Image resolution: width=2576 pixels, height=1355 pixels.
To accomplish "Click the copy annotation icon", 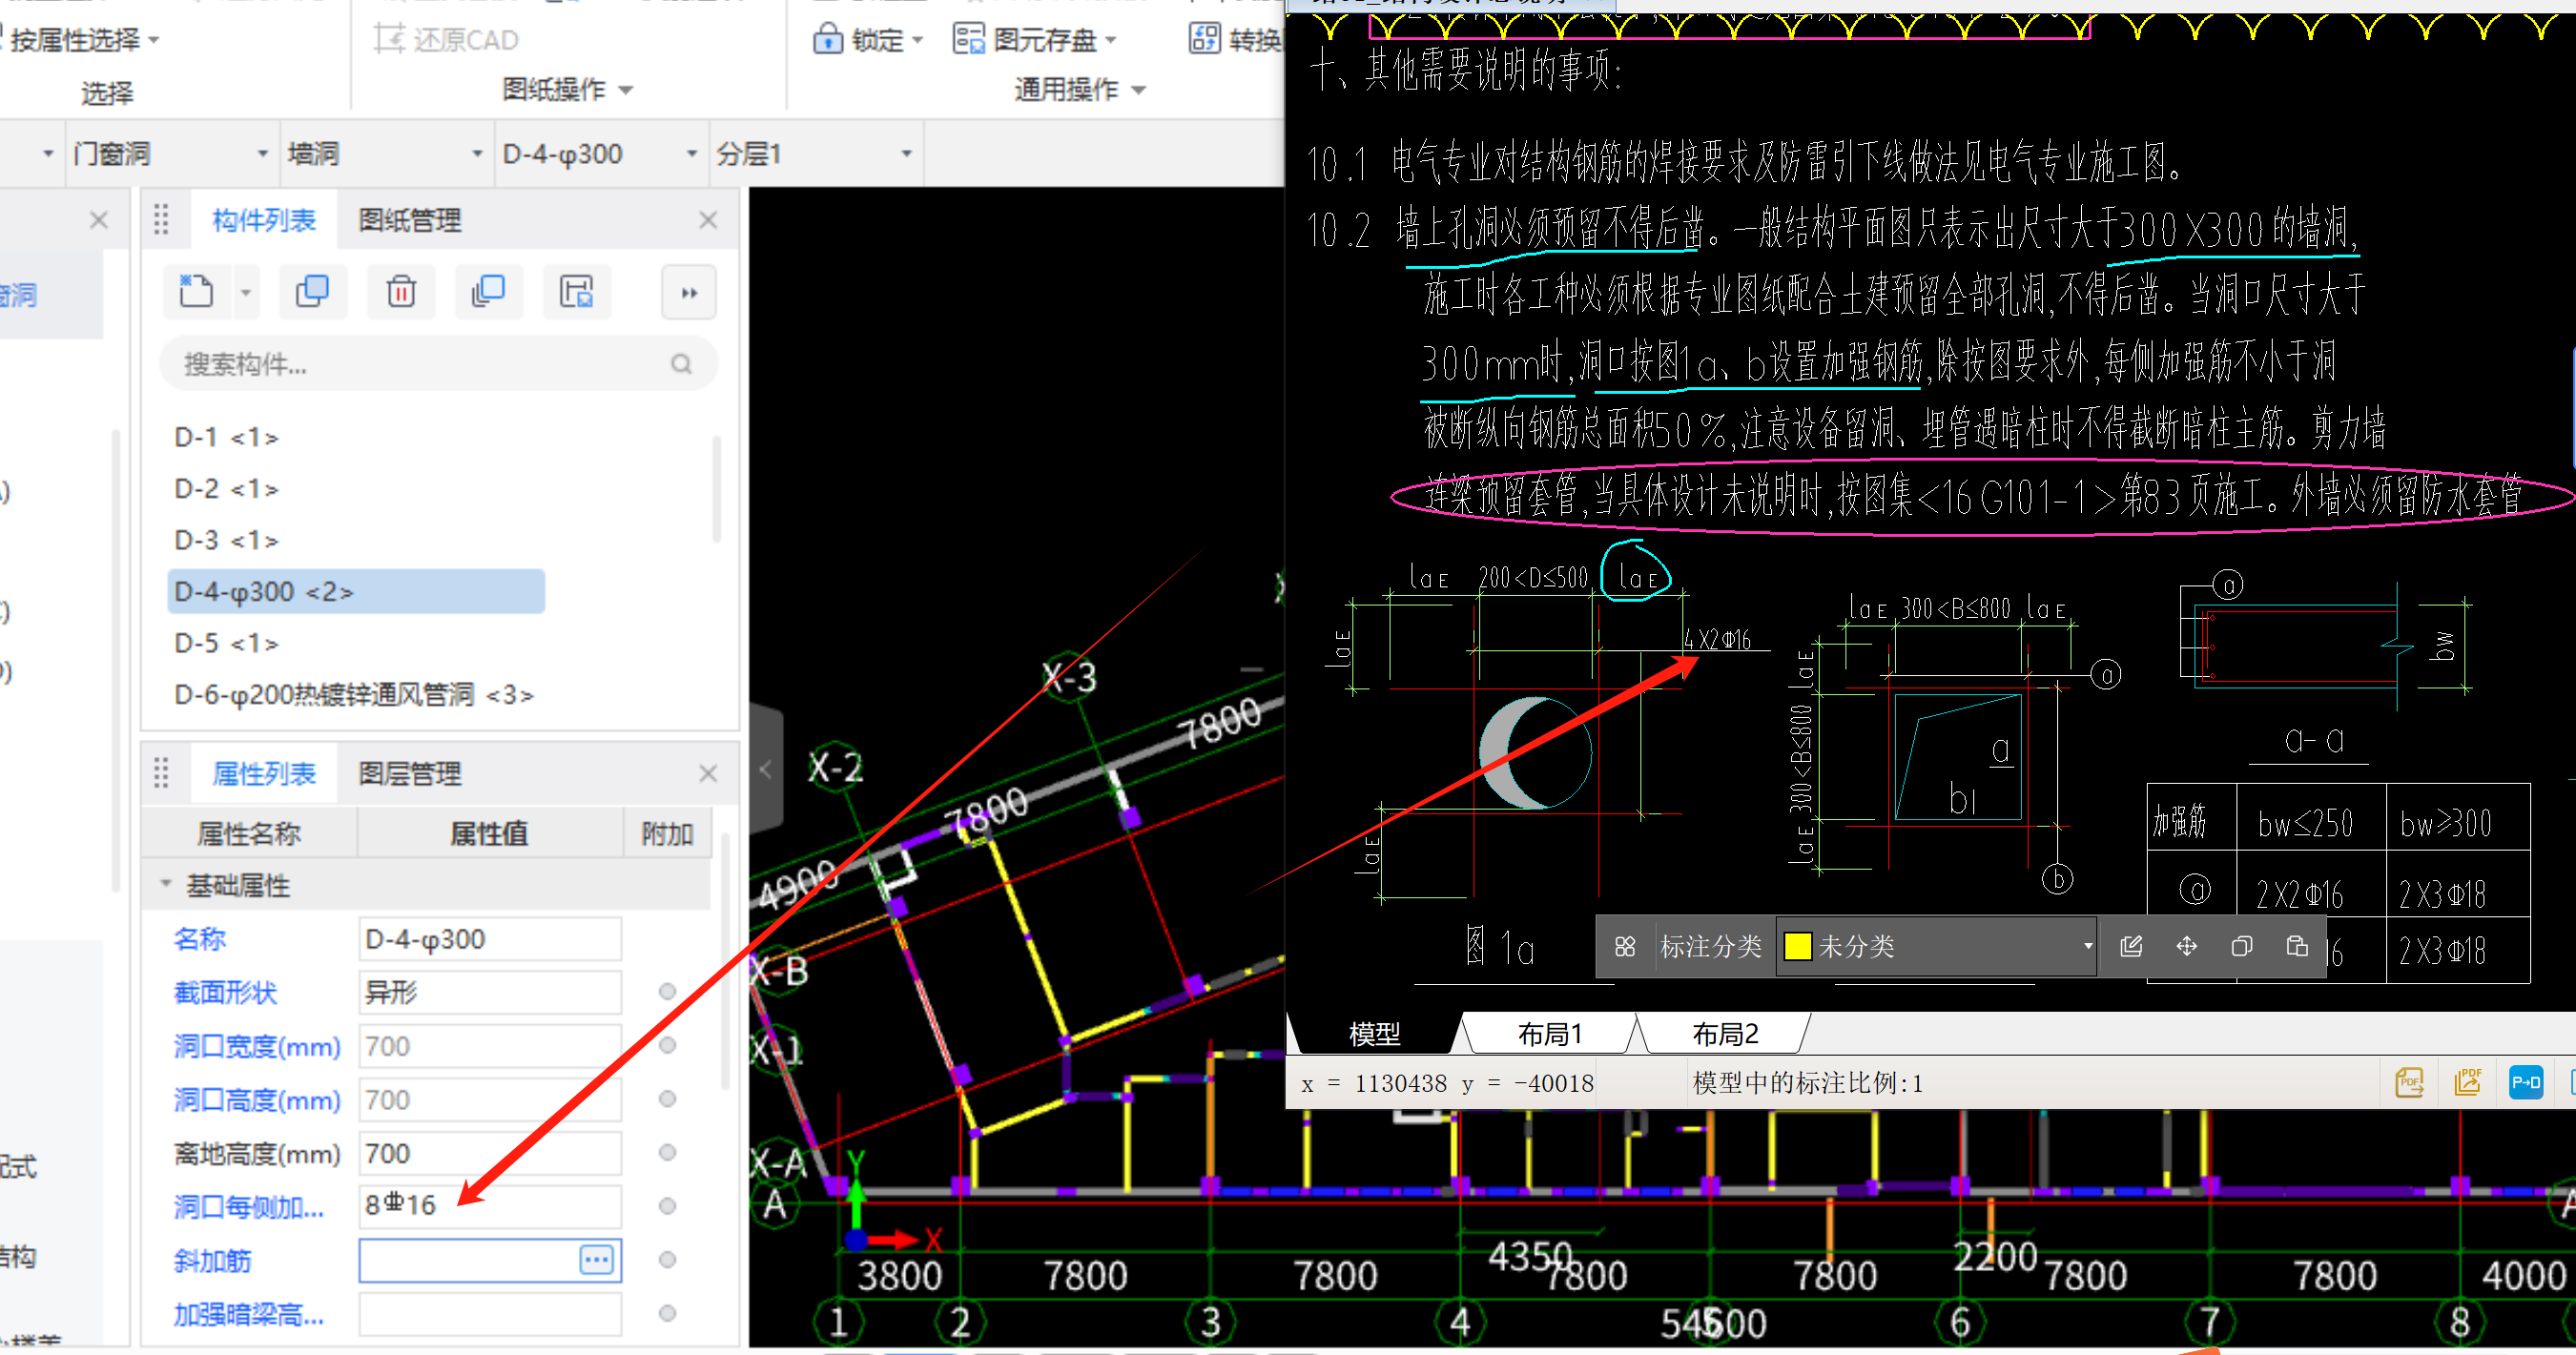I will 2242,946.
